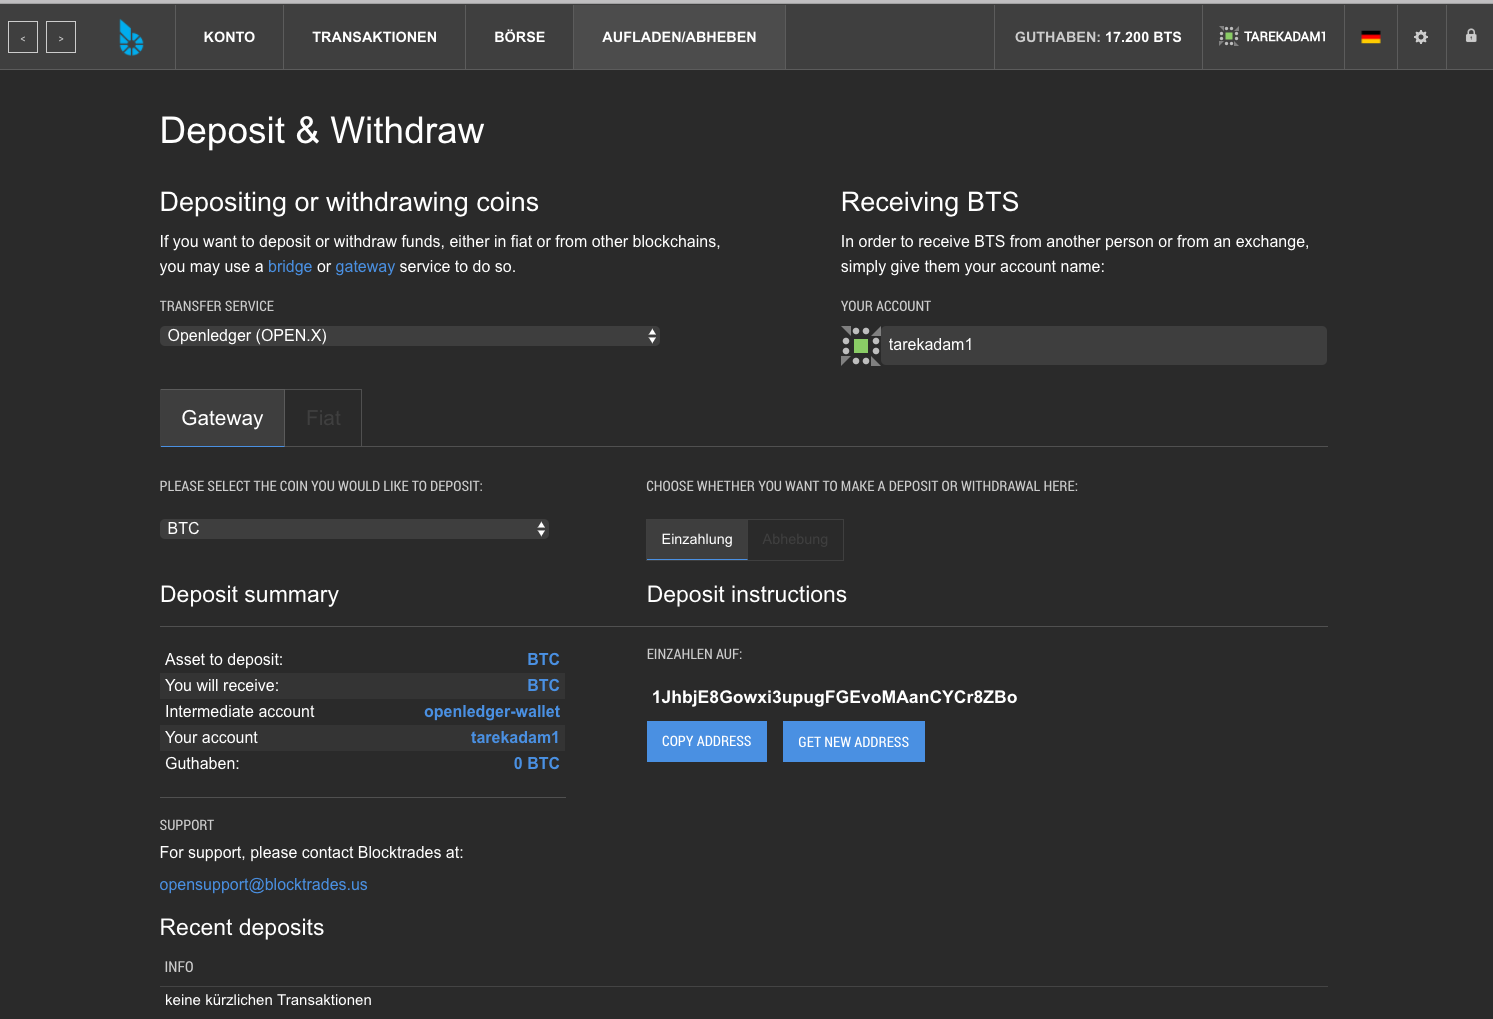The image size is (1493, 1019).
Task: Follow the bridge link
Action: click(x=290, y=267)
